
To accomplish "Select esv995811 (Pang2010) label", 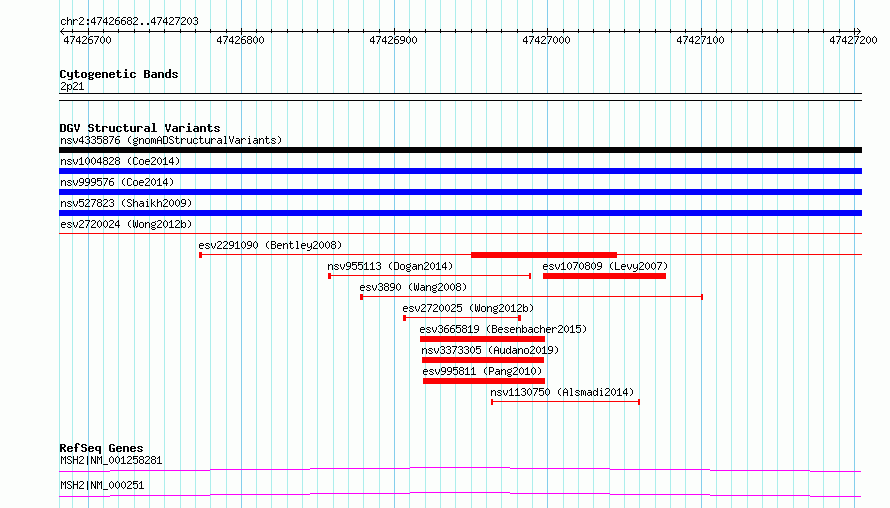I will coord(482,371).
